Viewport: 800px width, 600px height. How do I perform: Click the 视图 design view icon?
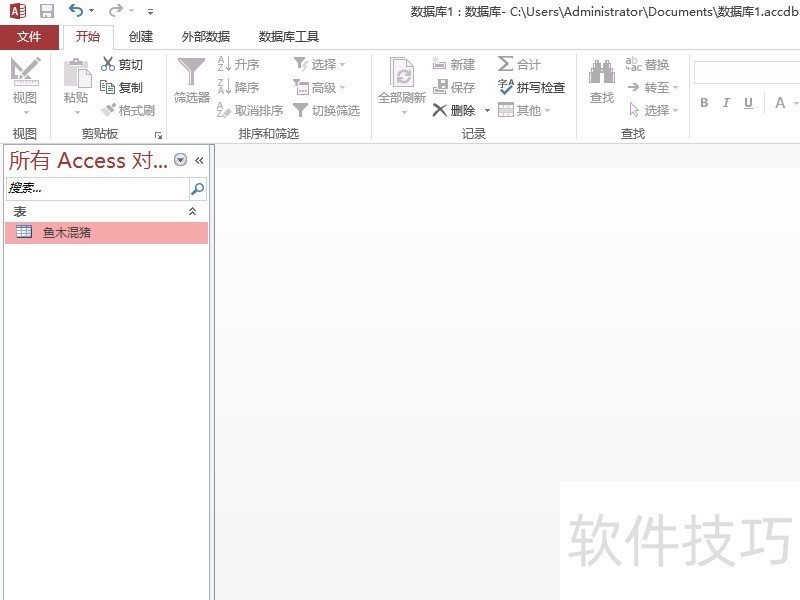tap(24, 74)
